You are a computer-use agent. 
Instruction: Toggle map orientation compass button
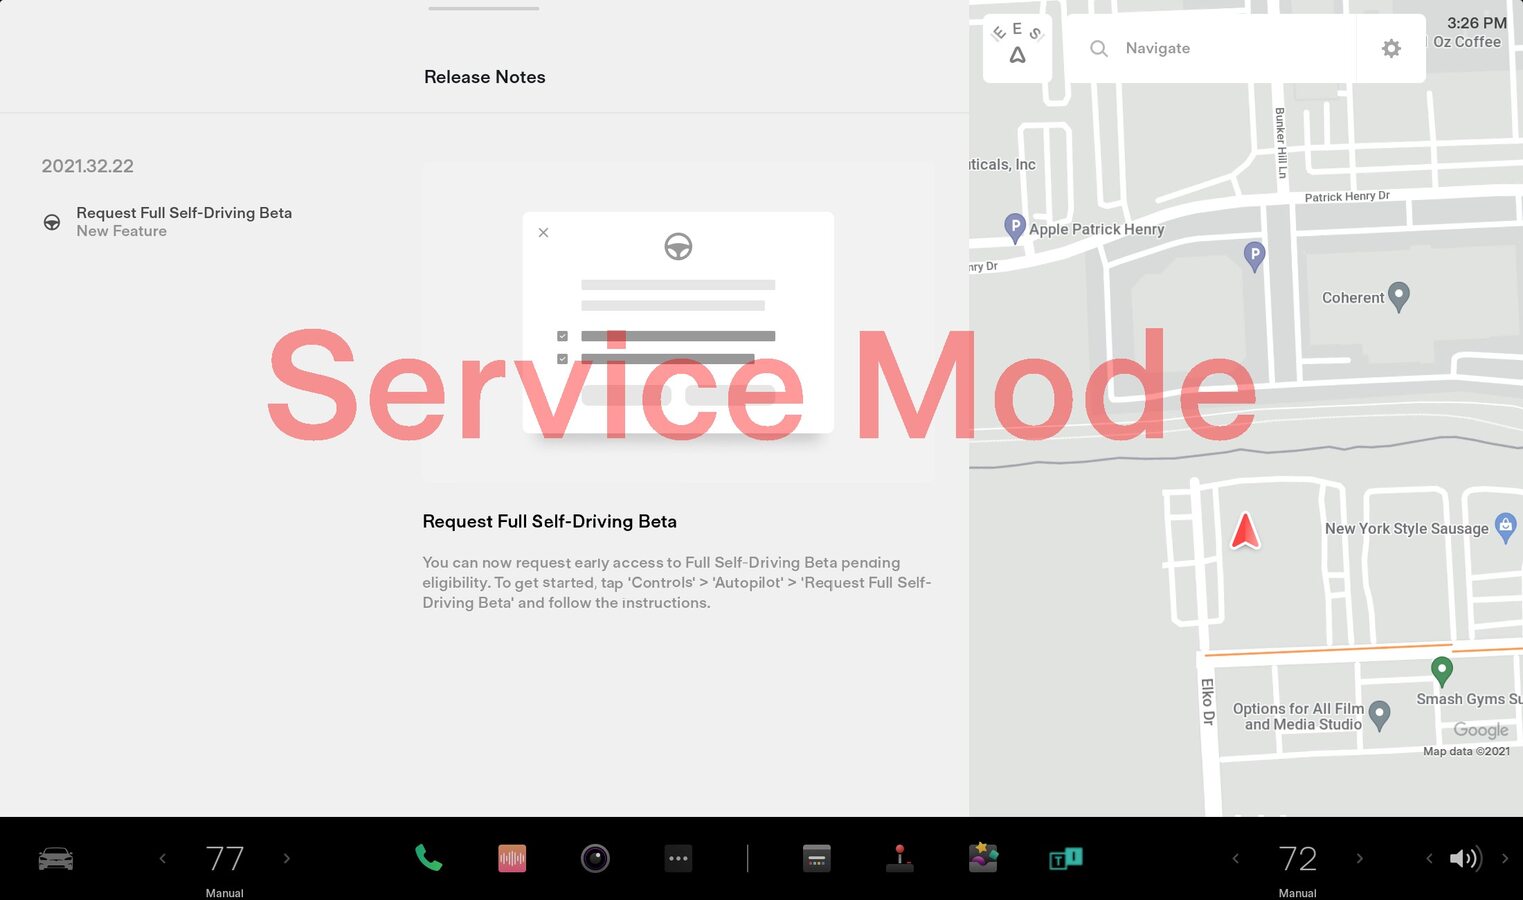click(1017, 47)
